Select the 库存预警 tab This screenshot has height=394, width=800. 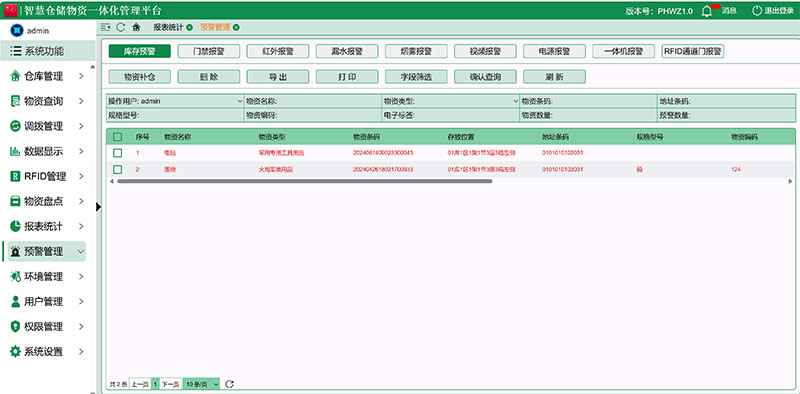[x=139, y=51]
